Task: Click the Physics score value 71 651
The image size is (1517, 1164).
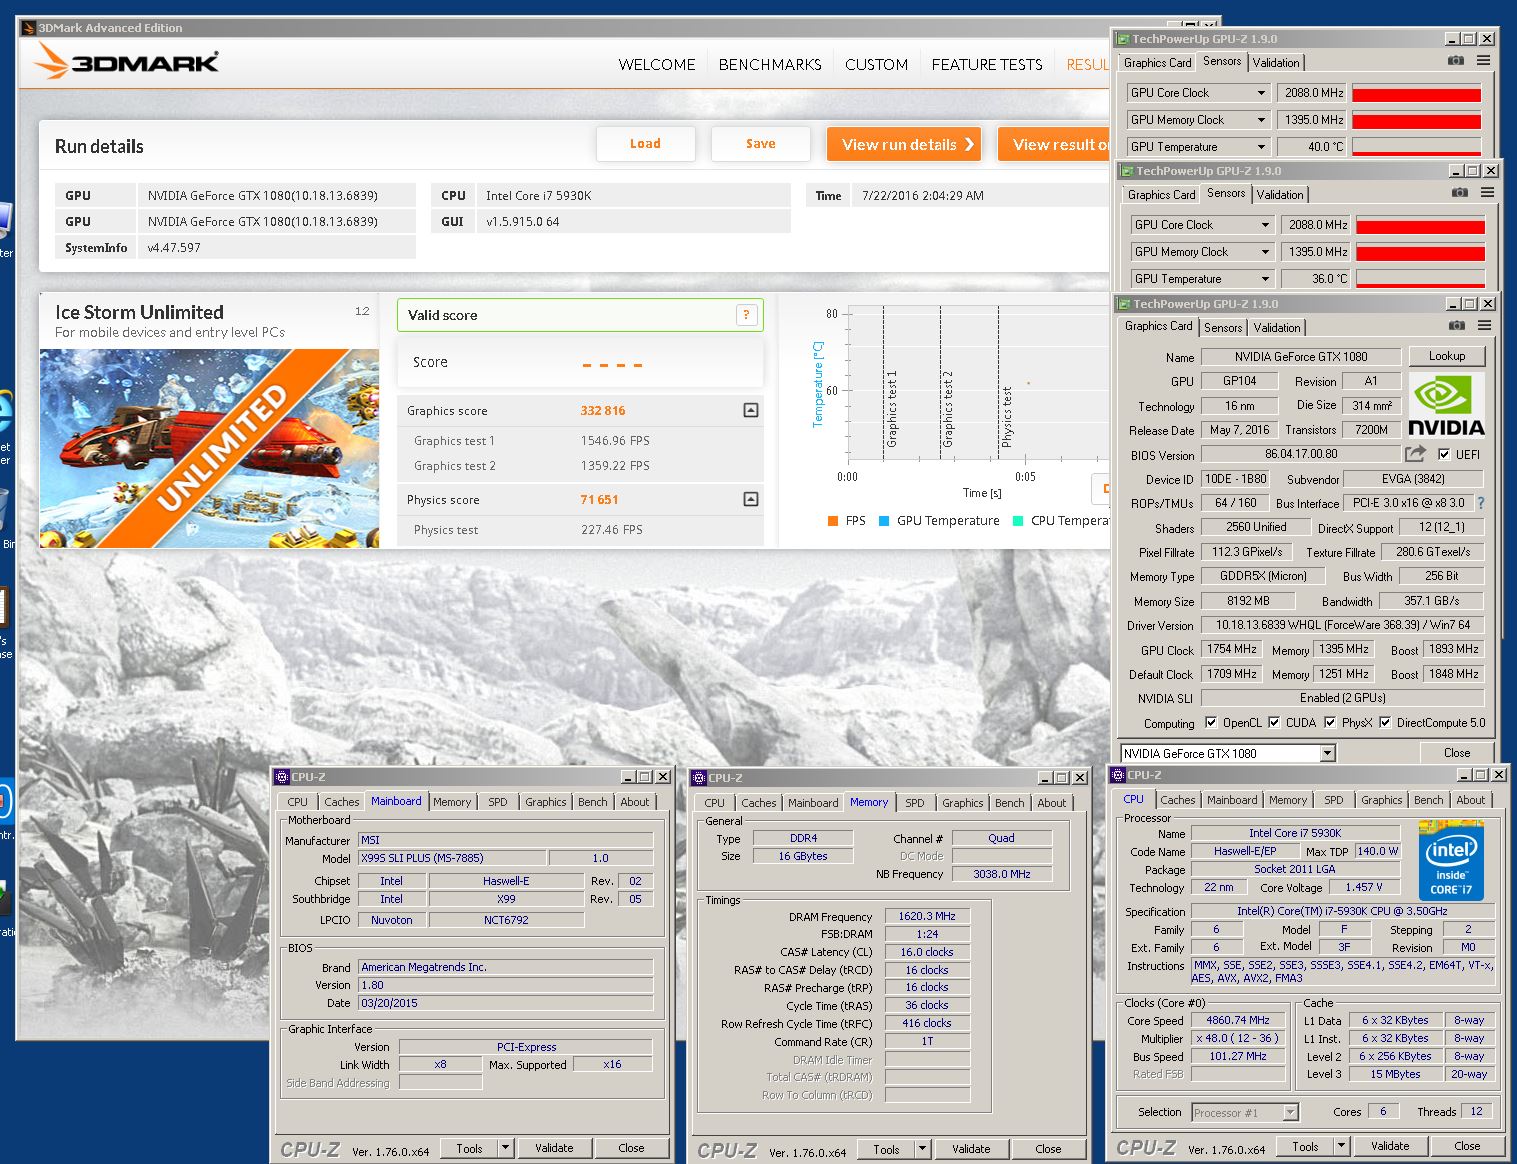Action: pyautogui.click(x=600, y=499)
